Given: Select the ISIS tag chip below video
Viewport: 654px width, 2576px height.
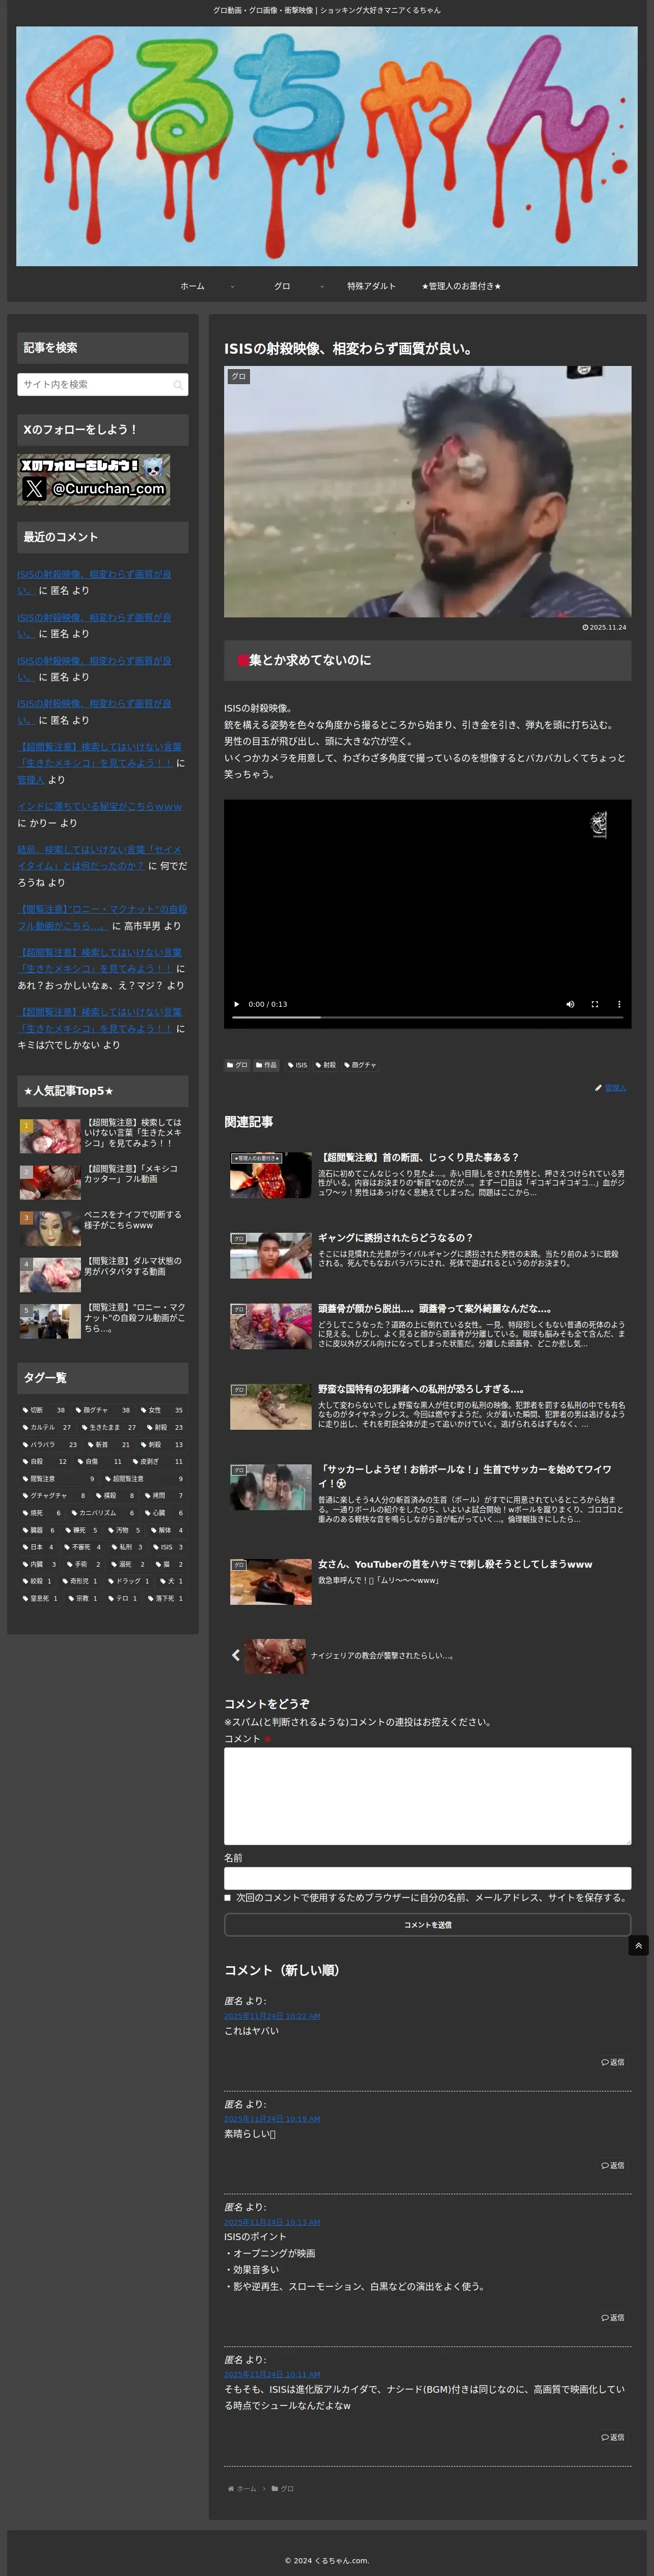Looking at the screenshot, I should (x=298, y=1065).
